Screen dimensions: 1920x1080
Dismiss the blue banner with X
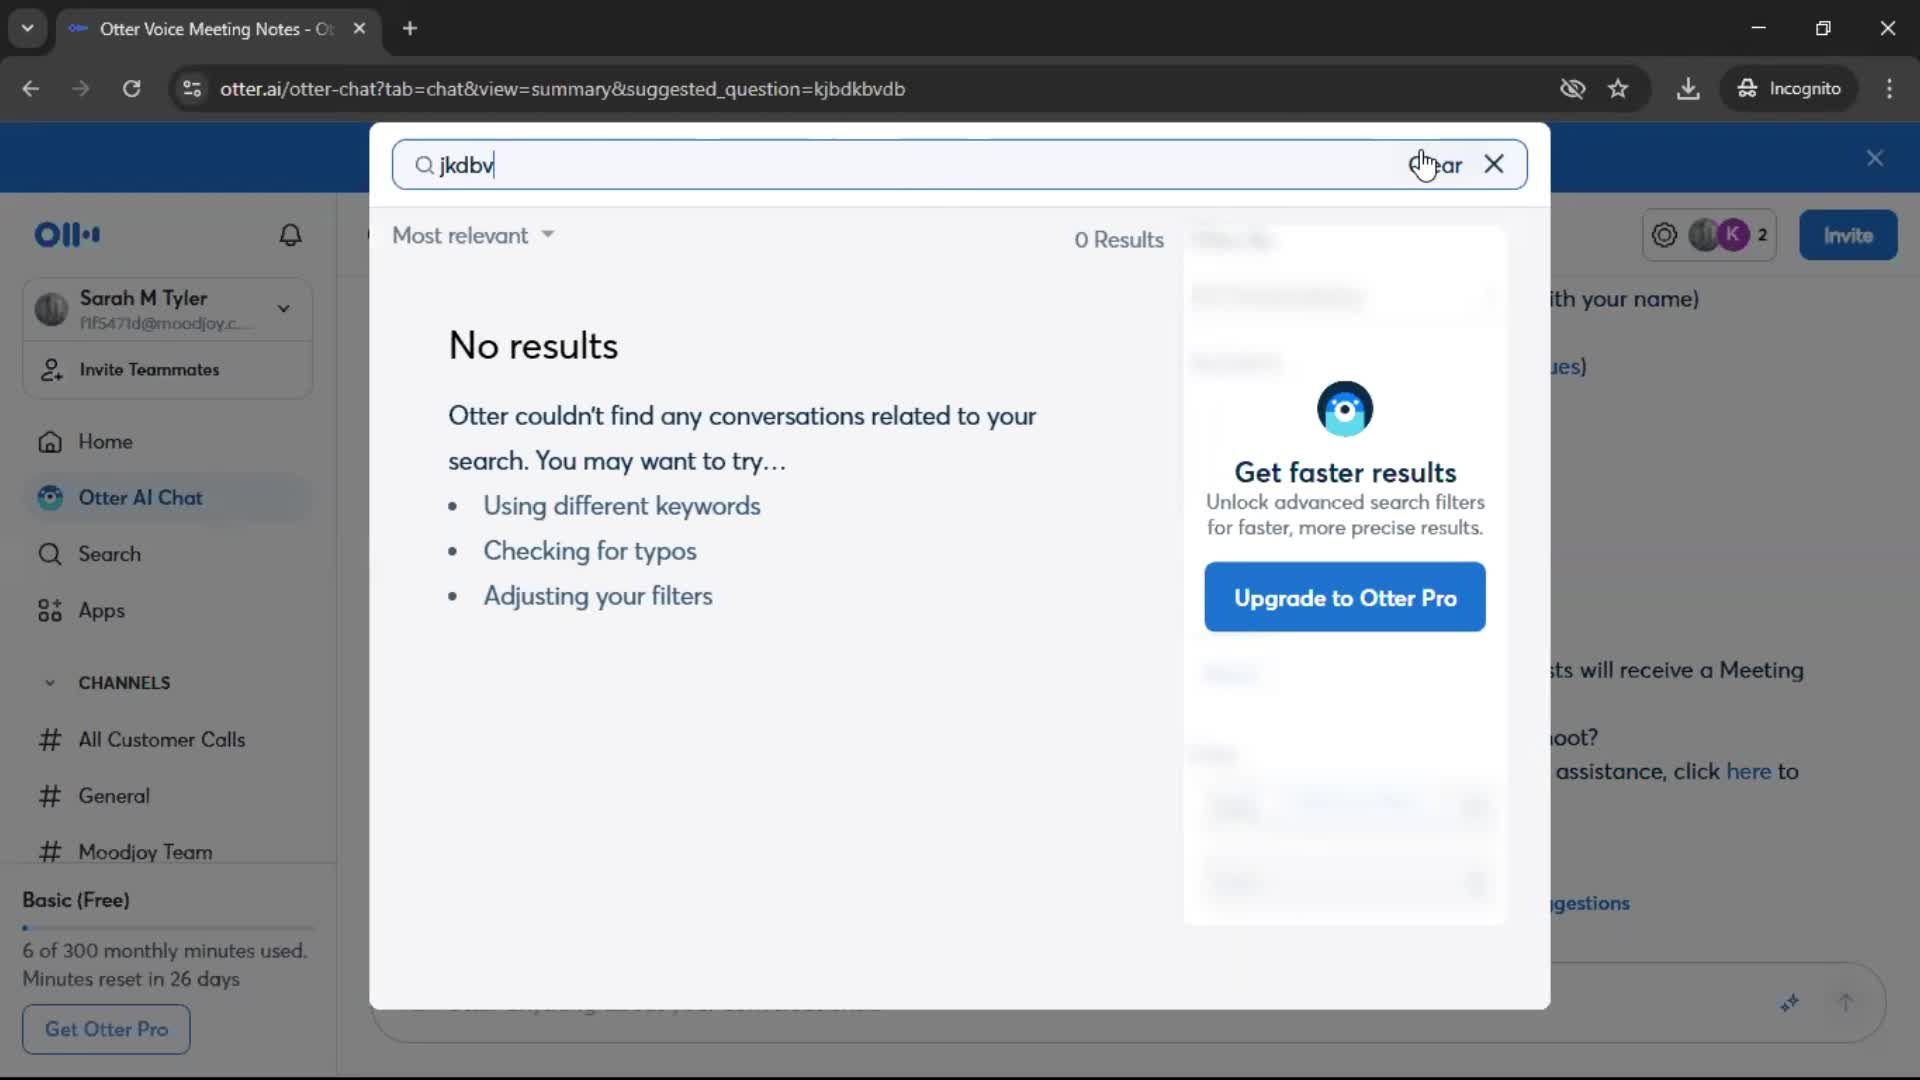pyautogui.click(x=1875, y=158)
